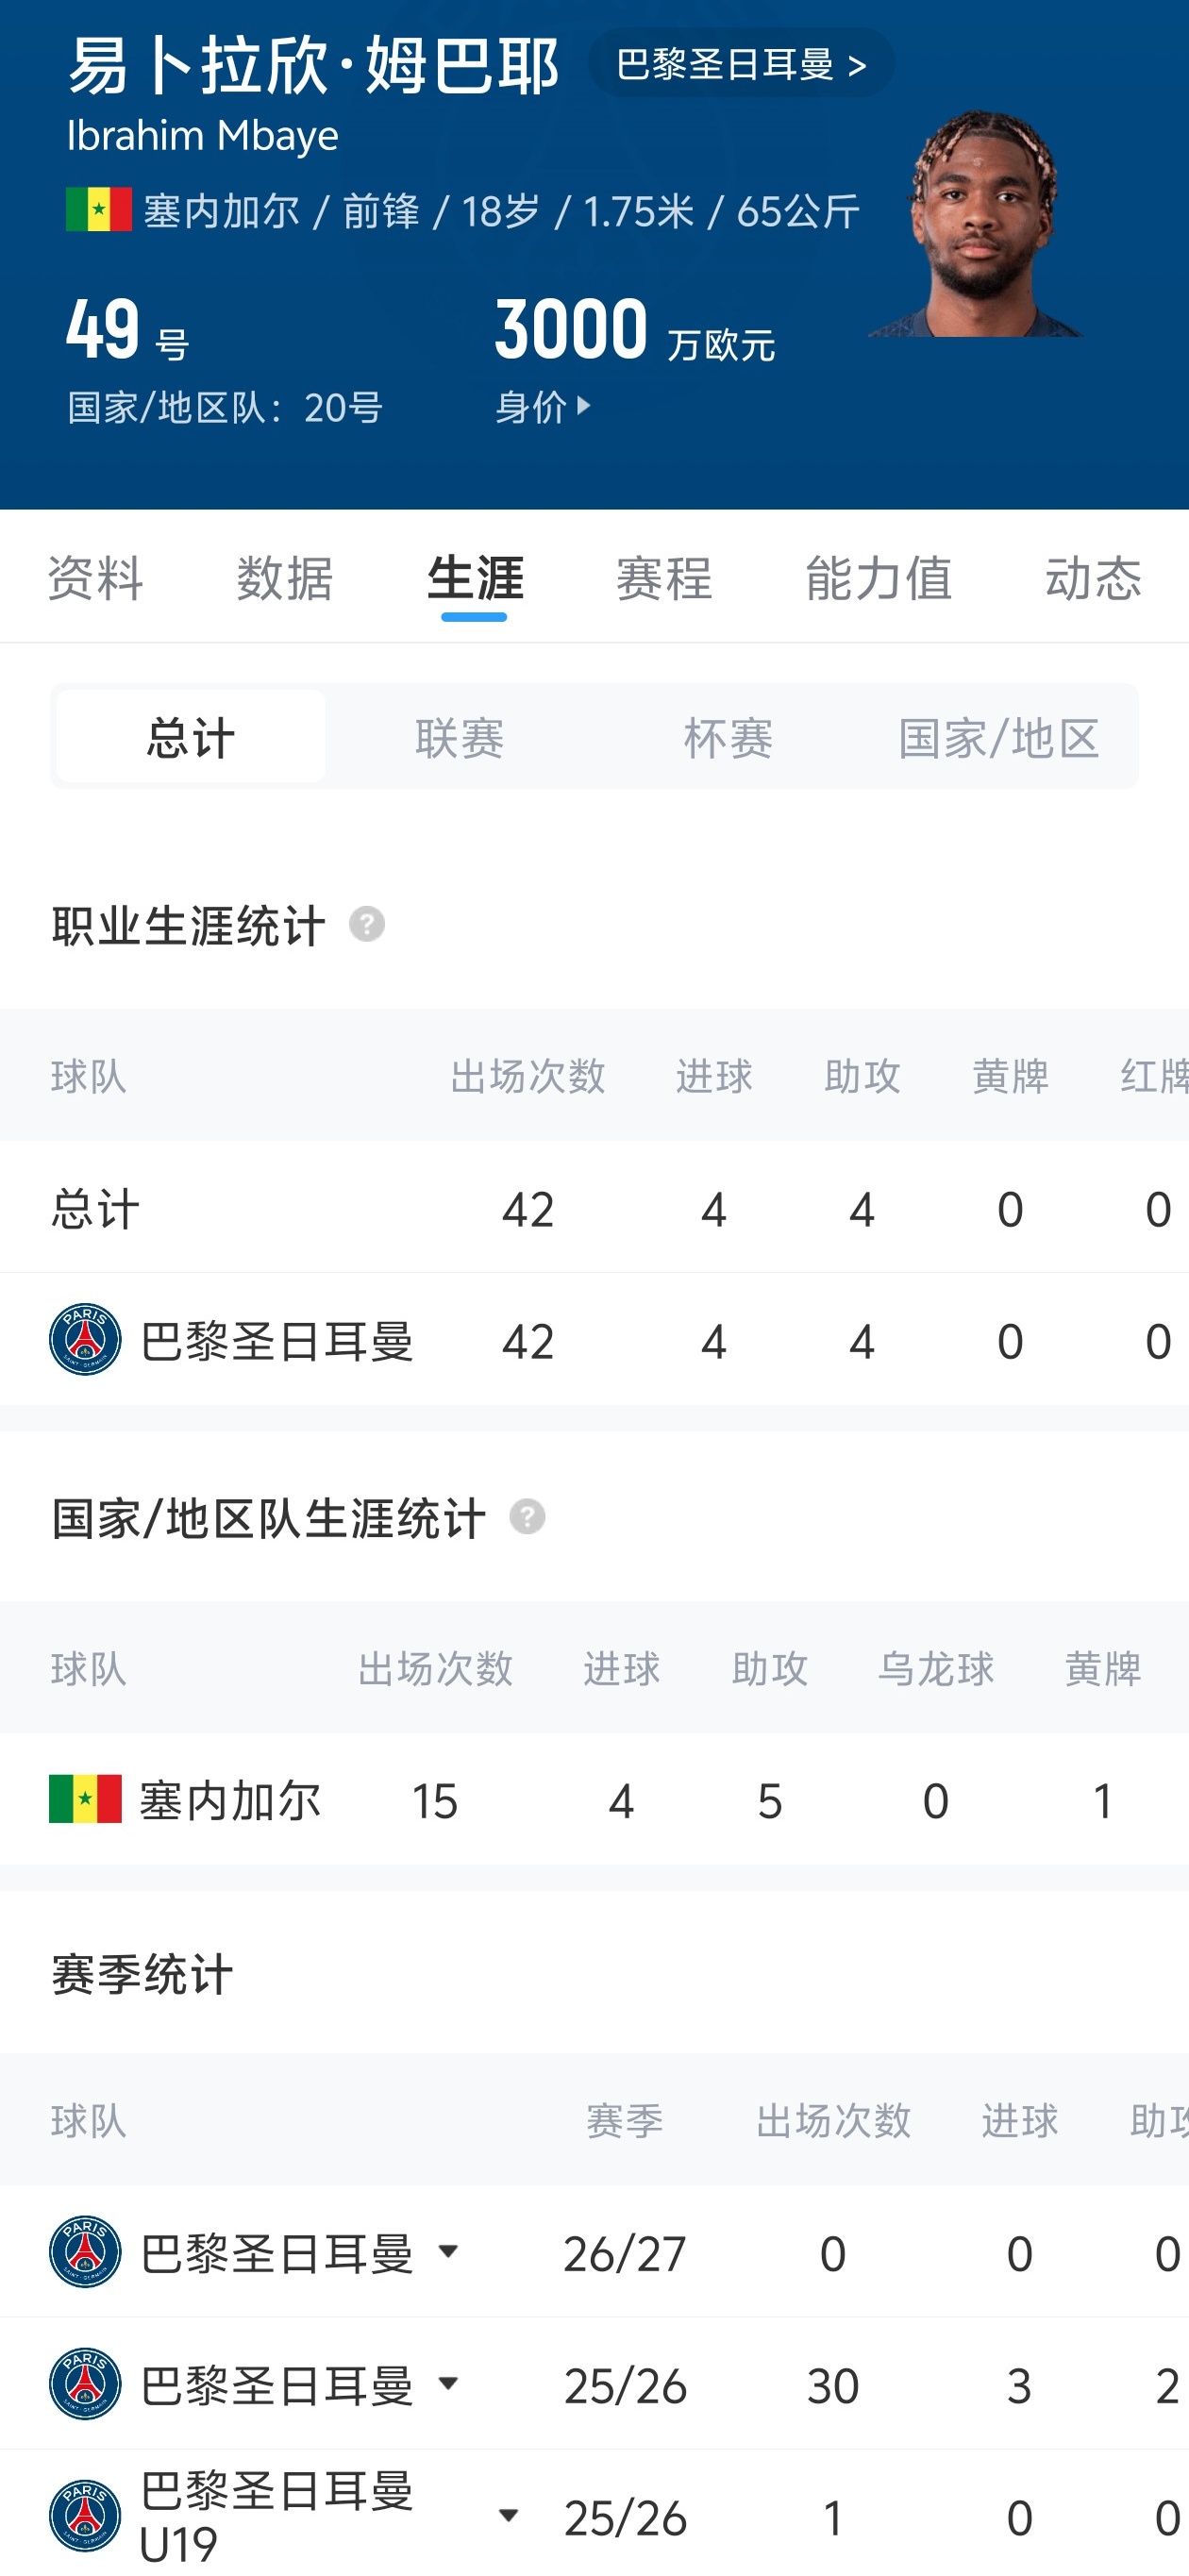This screenshot has width=1189, height=2576.
Task: Select the 联赛 segment filter
Action: tap(460, 737)
